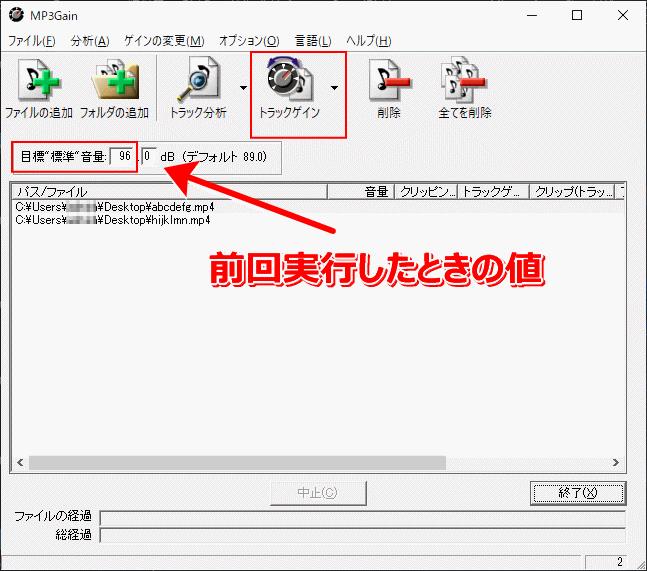The height and width of the screenshot is (571, 647).
Task: Open dropdown arrow next to トラックゲイン
Action: (334, 88)
